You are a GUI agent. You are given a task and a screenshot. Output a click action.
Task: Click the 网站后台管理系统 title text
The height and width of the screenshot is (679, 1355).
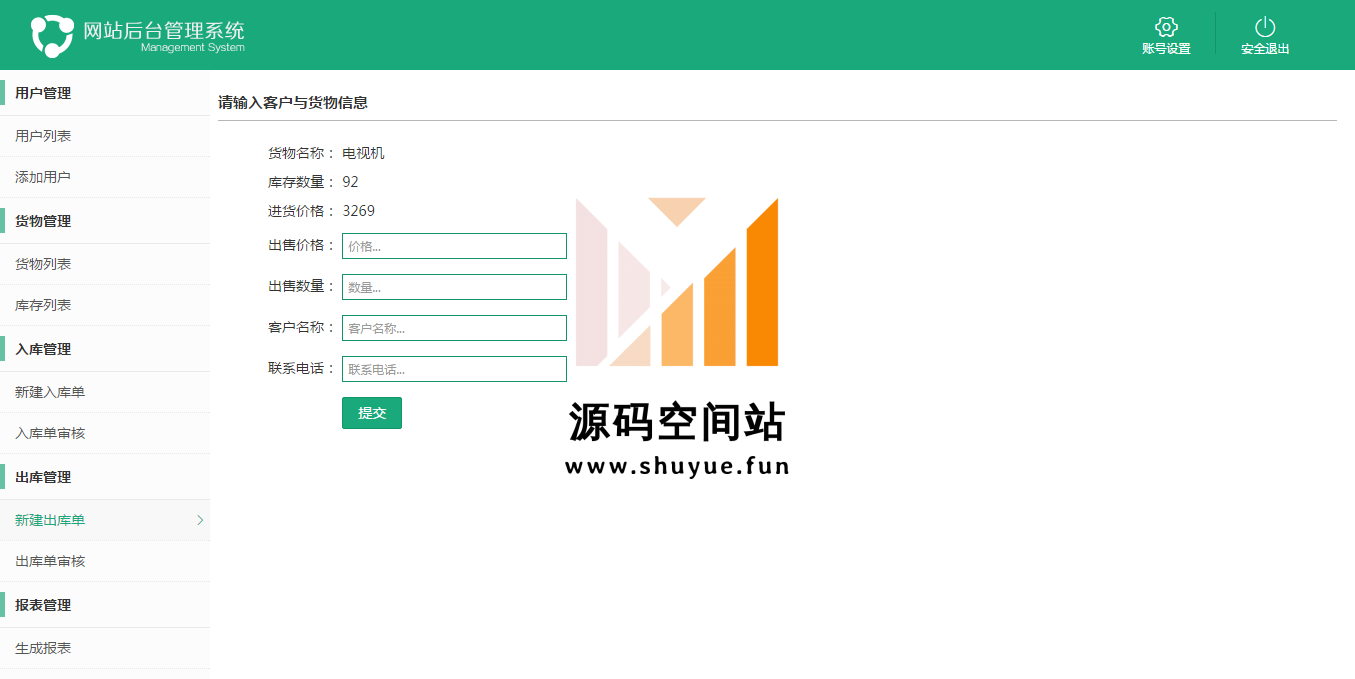[x=164, y=30]
